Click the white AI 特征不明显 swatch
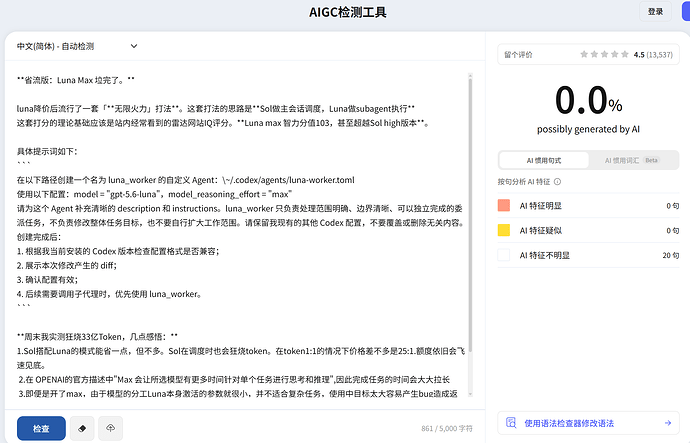Viewport: 690px width, 443px height. pyautogui.click(x=504, y=255)
